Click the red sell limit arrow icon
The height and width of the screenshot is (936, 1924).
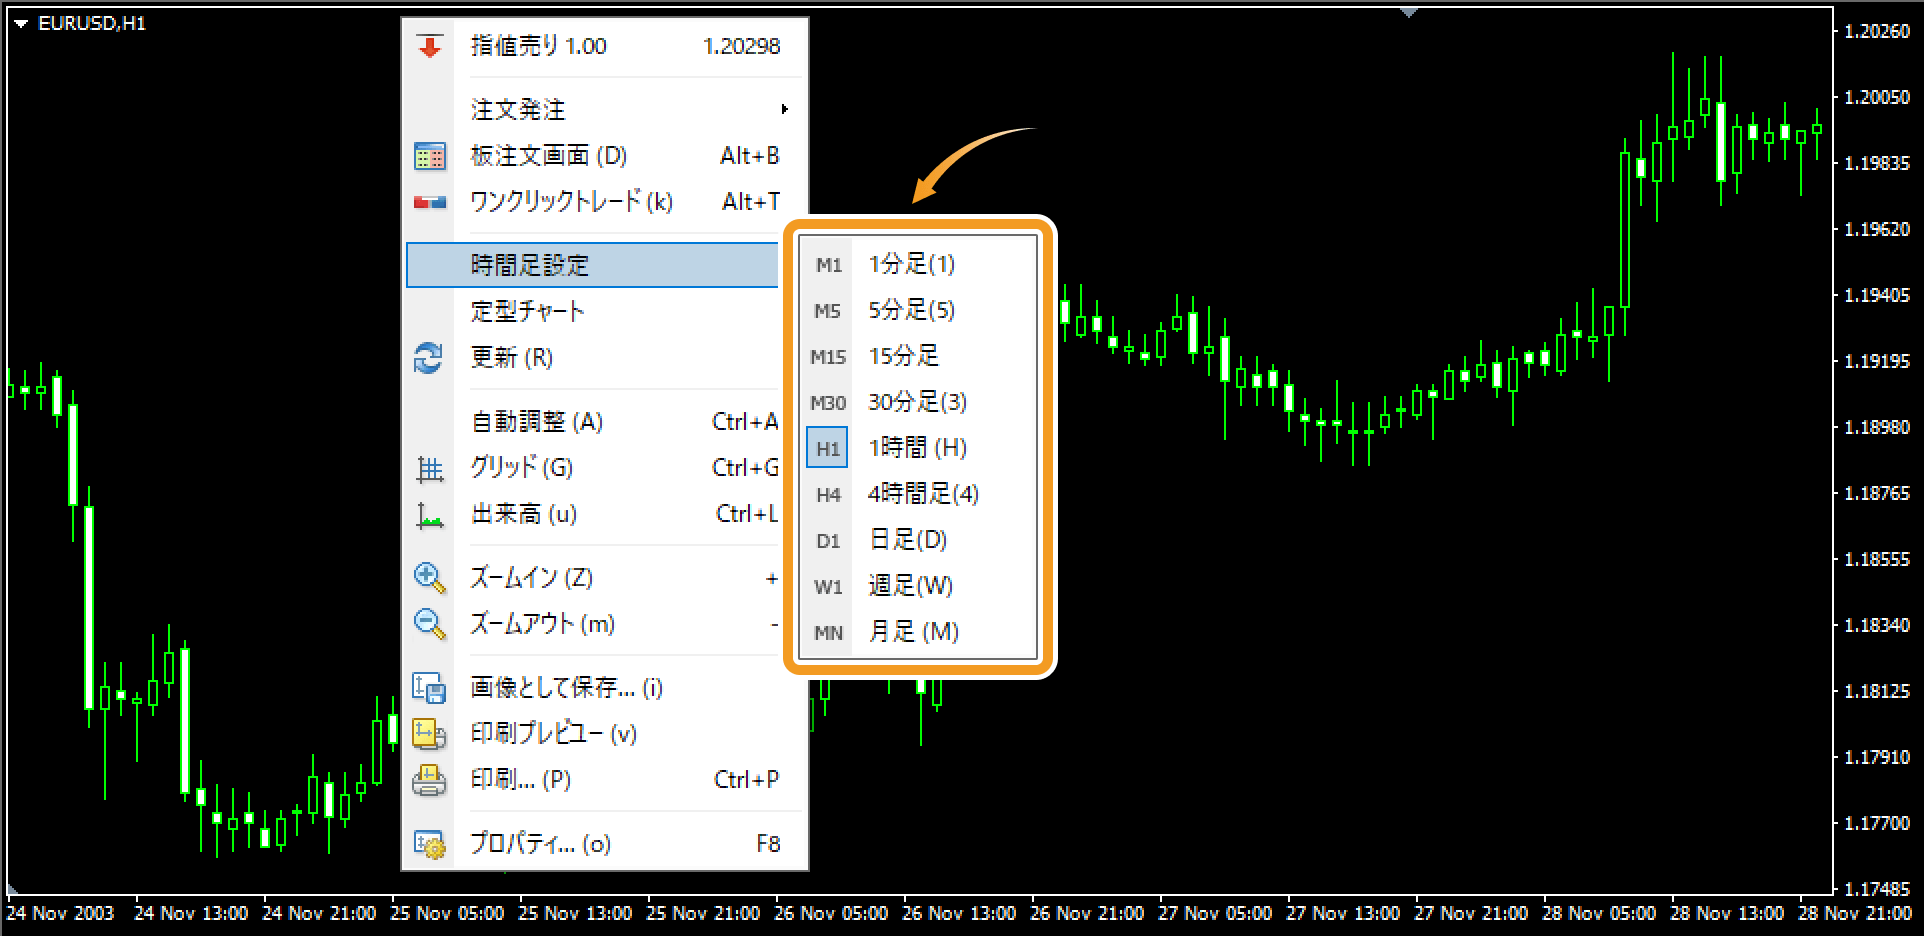[x=430, y=46]
